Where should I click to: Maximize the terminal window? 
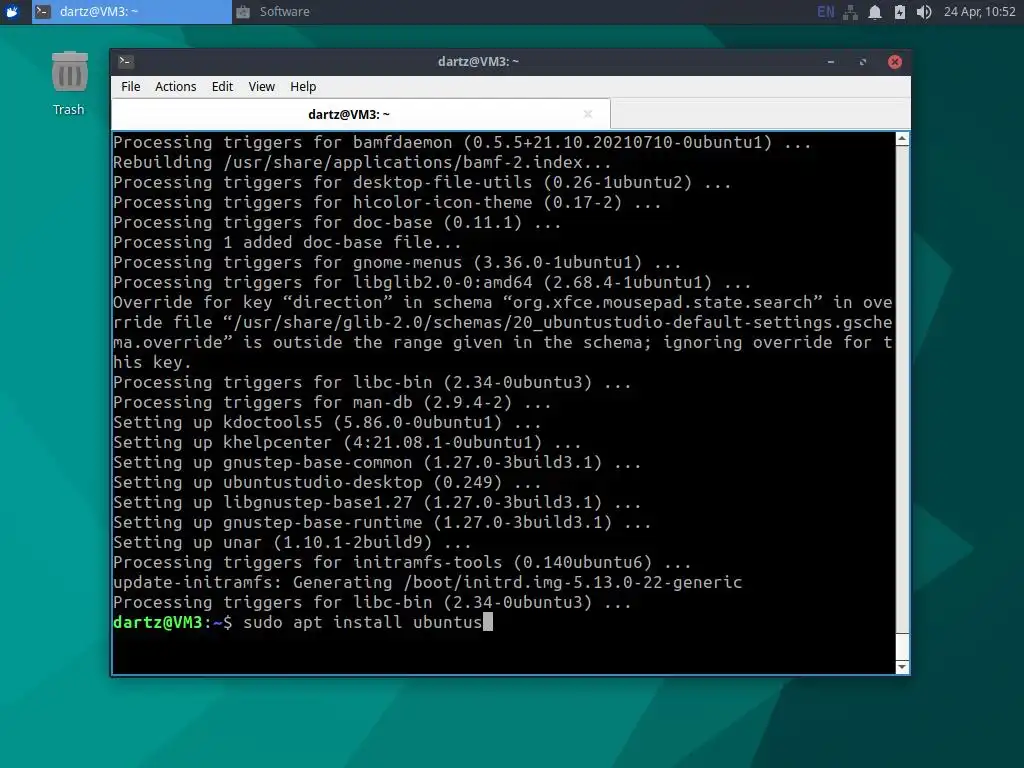tap(863, 61)
